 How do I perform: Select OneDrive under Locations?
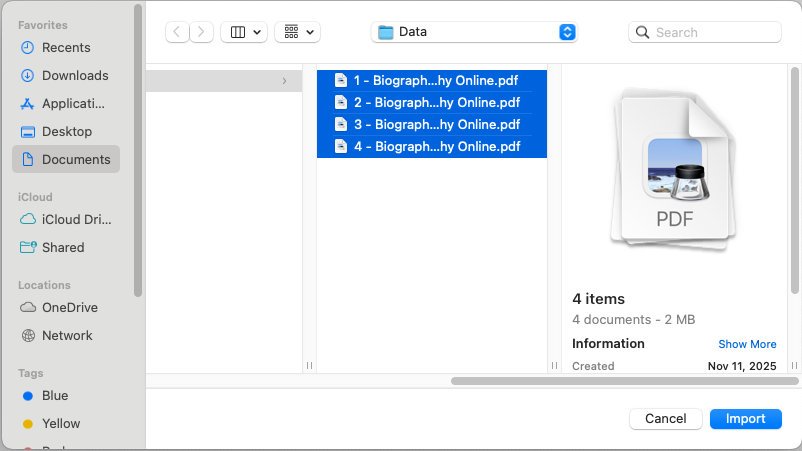tap(69, 307)
